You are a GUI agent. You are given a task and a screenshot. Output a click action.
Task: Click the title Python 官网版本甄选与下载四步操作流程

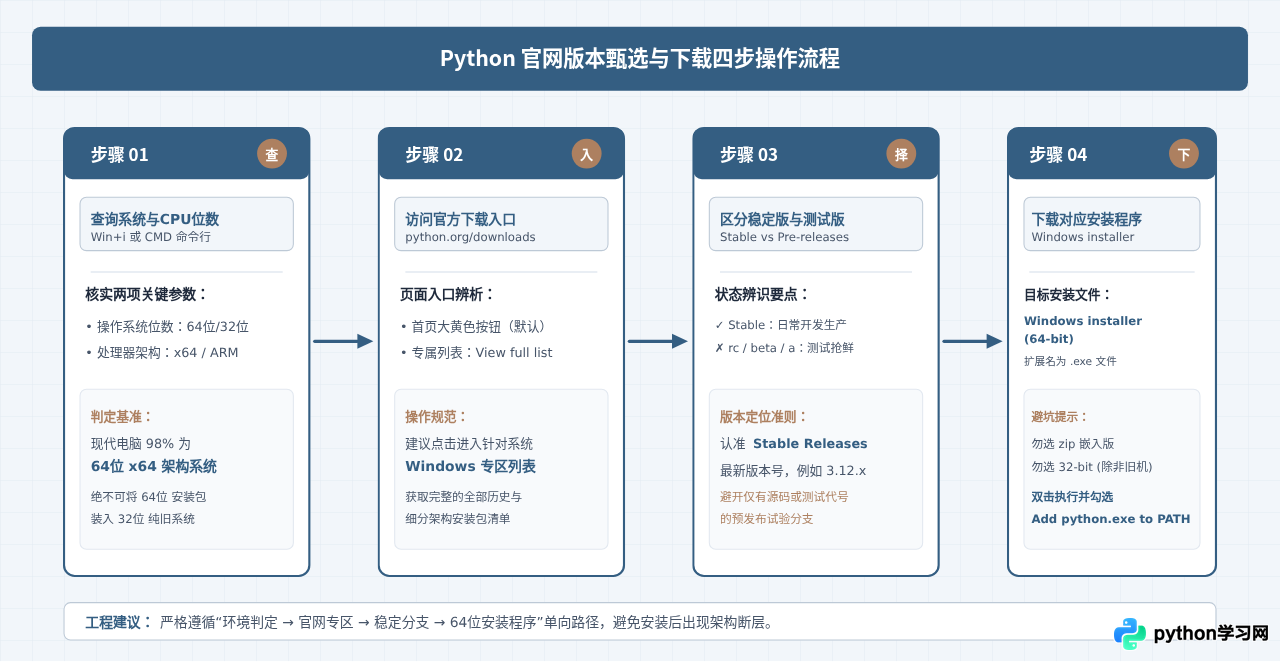pos(640,58)
